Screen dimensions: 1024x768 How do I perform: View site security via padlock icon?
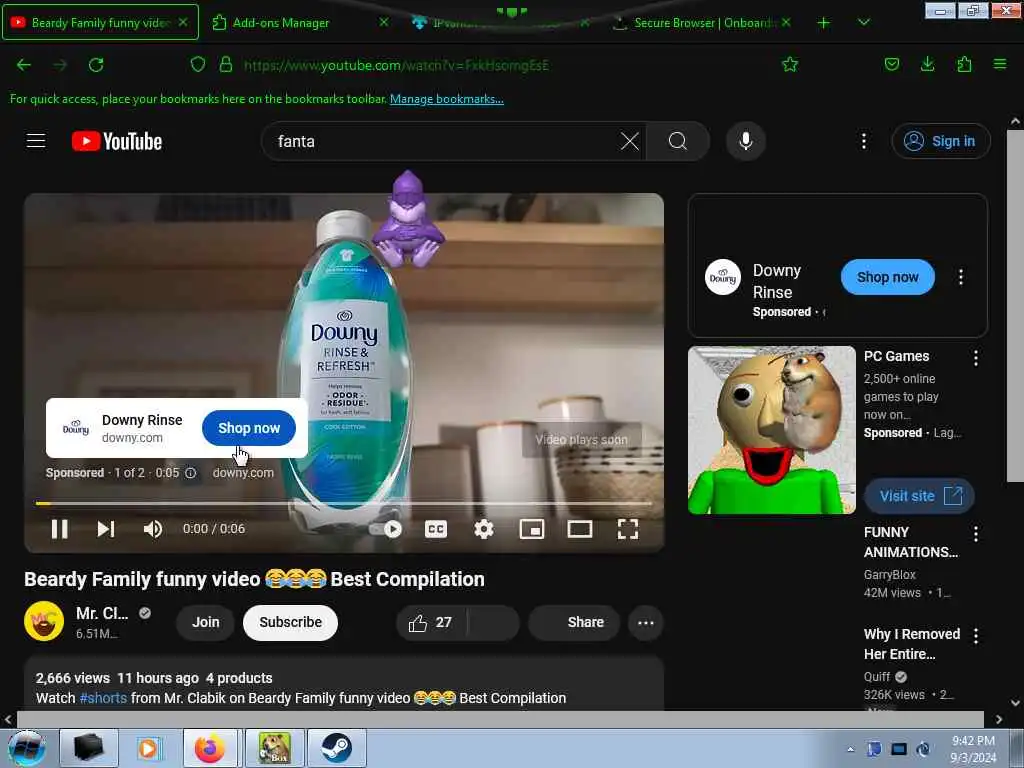(226, 65)
